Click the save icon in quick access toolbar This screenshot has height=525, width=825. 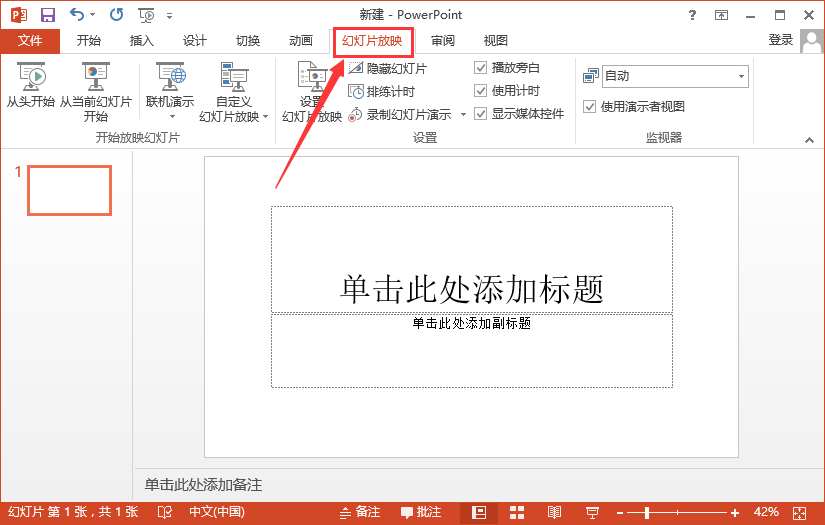[x=47, y=15]
